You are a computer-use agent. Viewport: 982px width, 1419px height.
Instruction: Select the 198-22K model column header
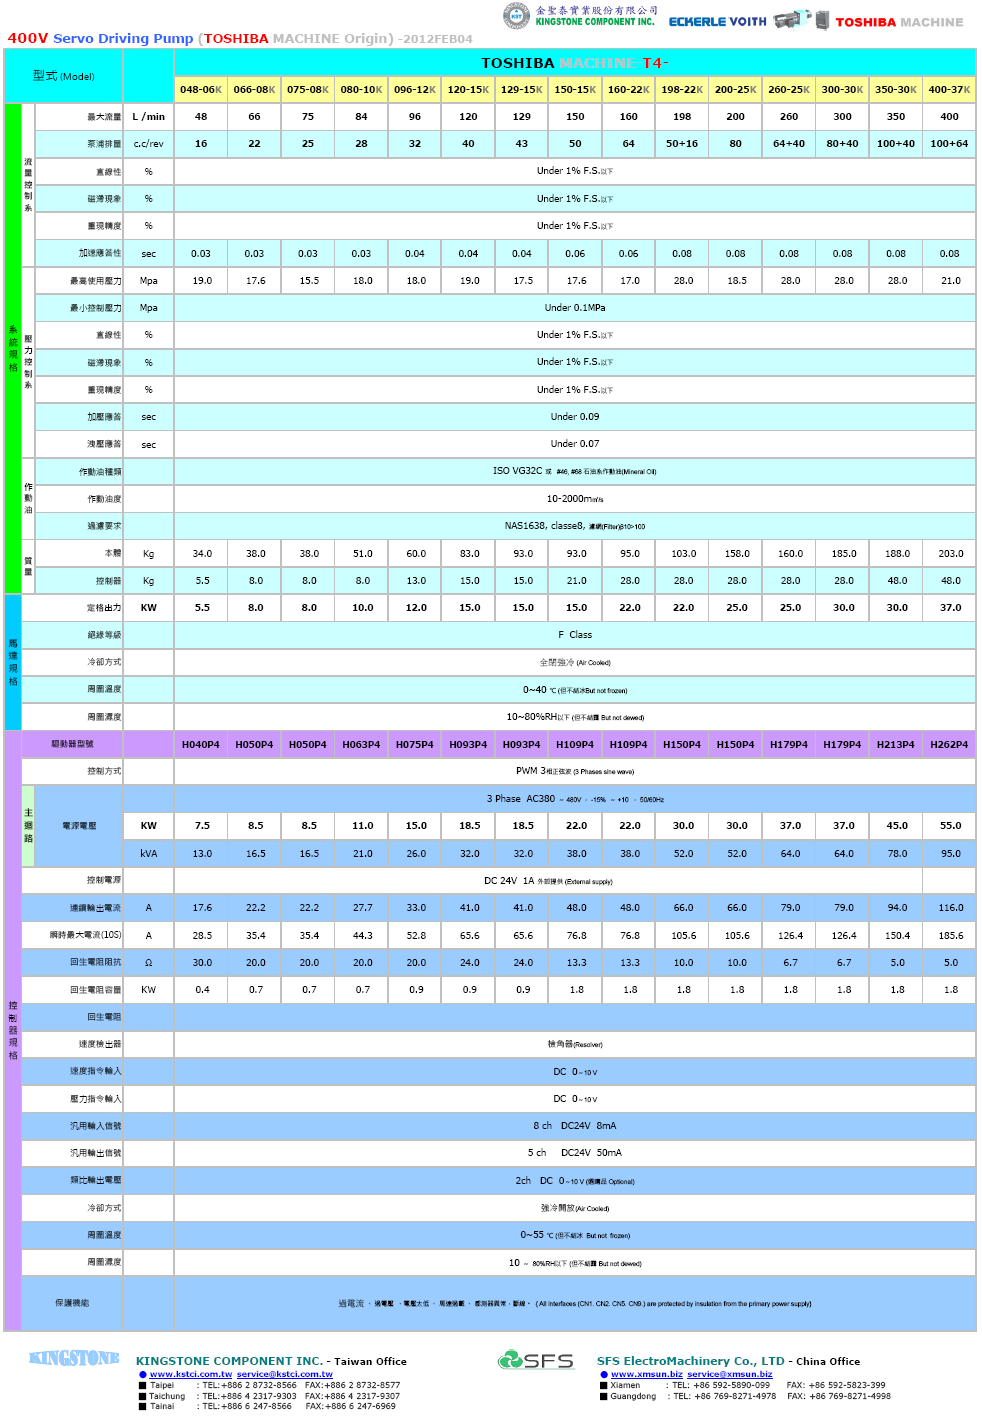[682, 90]
